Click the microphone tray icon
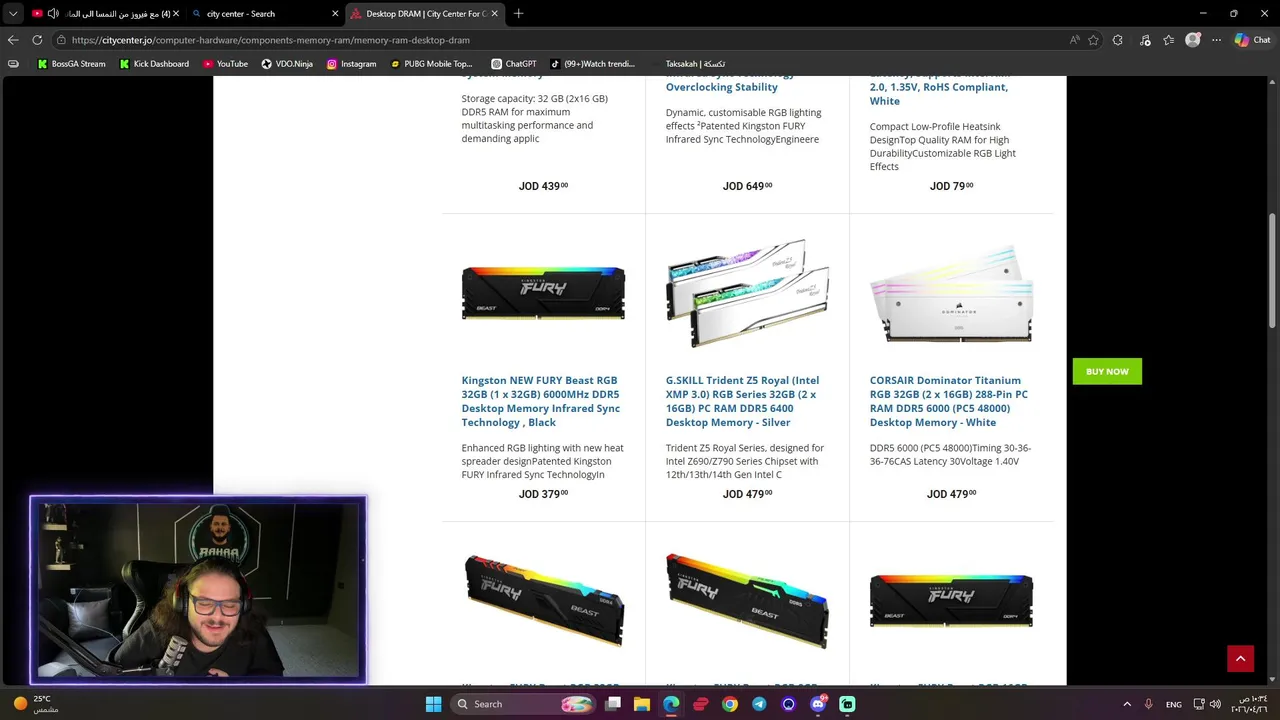The width and height of the screenshot is (1280, 720). [x=1149, y=704]
